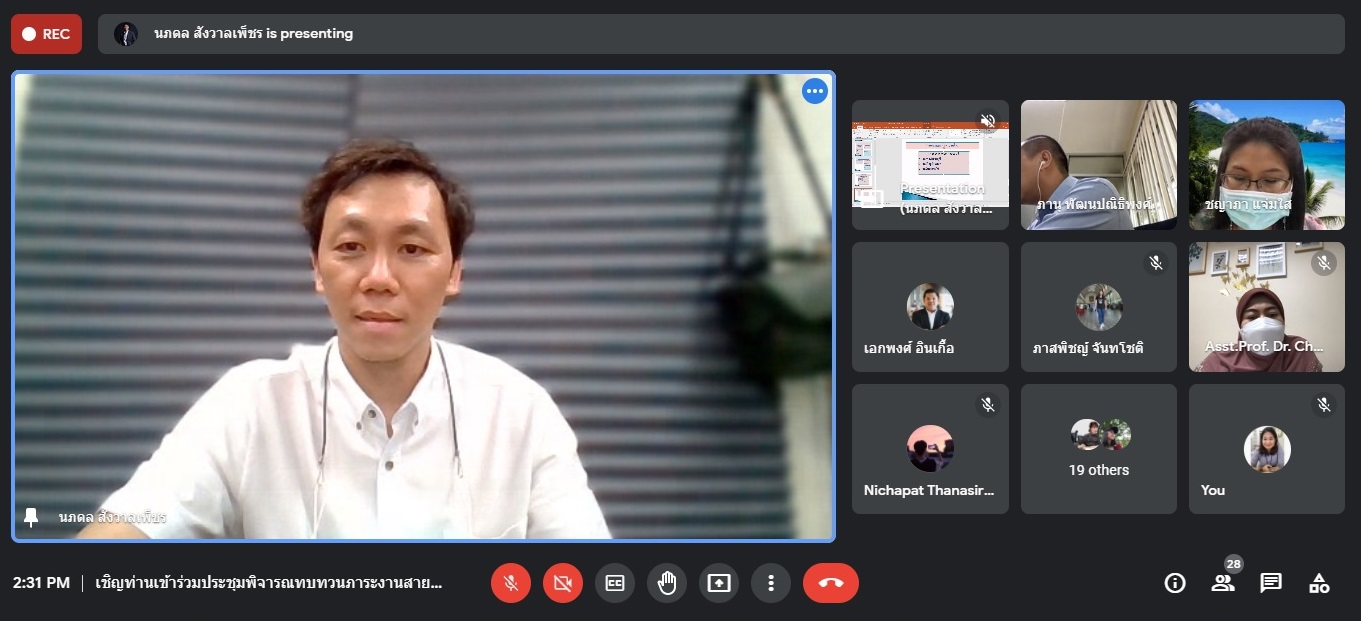Viewport: 1361px width, 621px height.
Task: Click the Asst.Prof. Dr. Ch video tile
Action: 1266,307
